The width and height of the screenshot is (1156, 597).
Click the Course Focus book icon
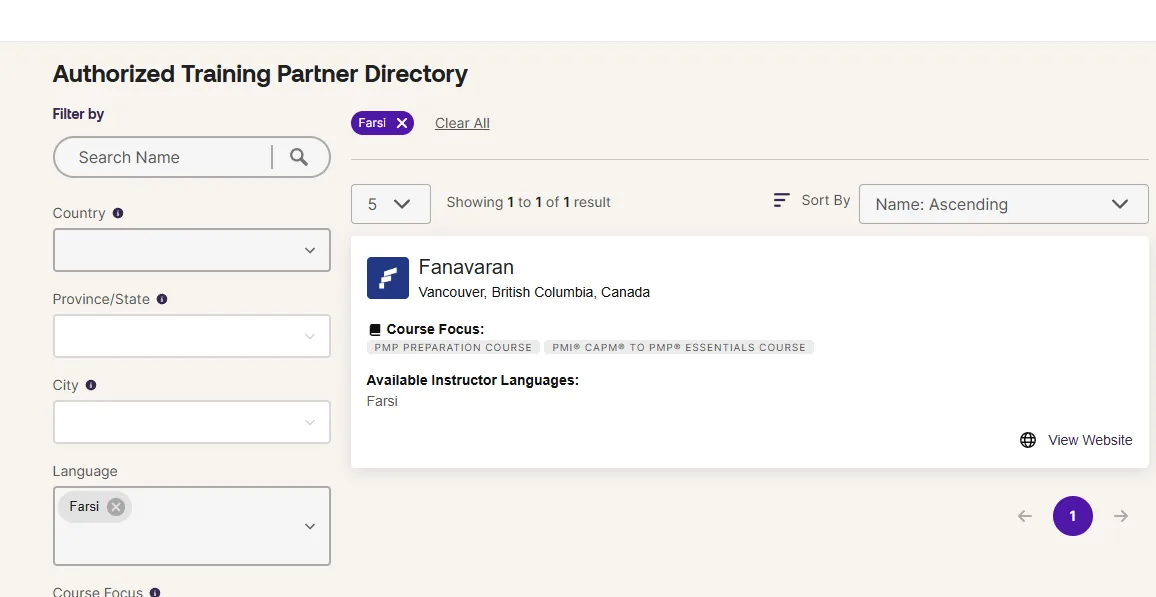click(375, 329)
